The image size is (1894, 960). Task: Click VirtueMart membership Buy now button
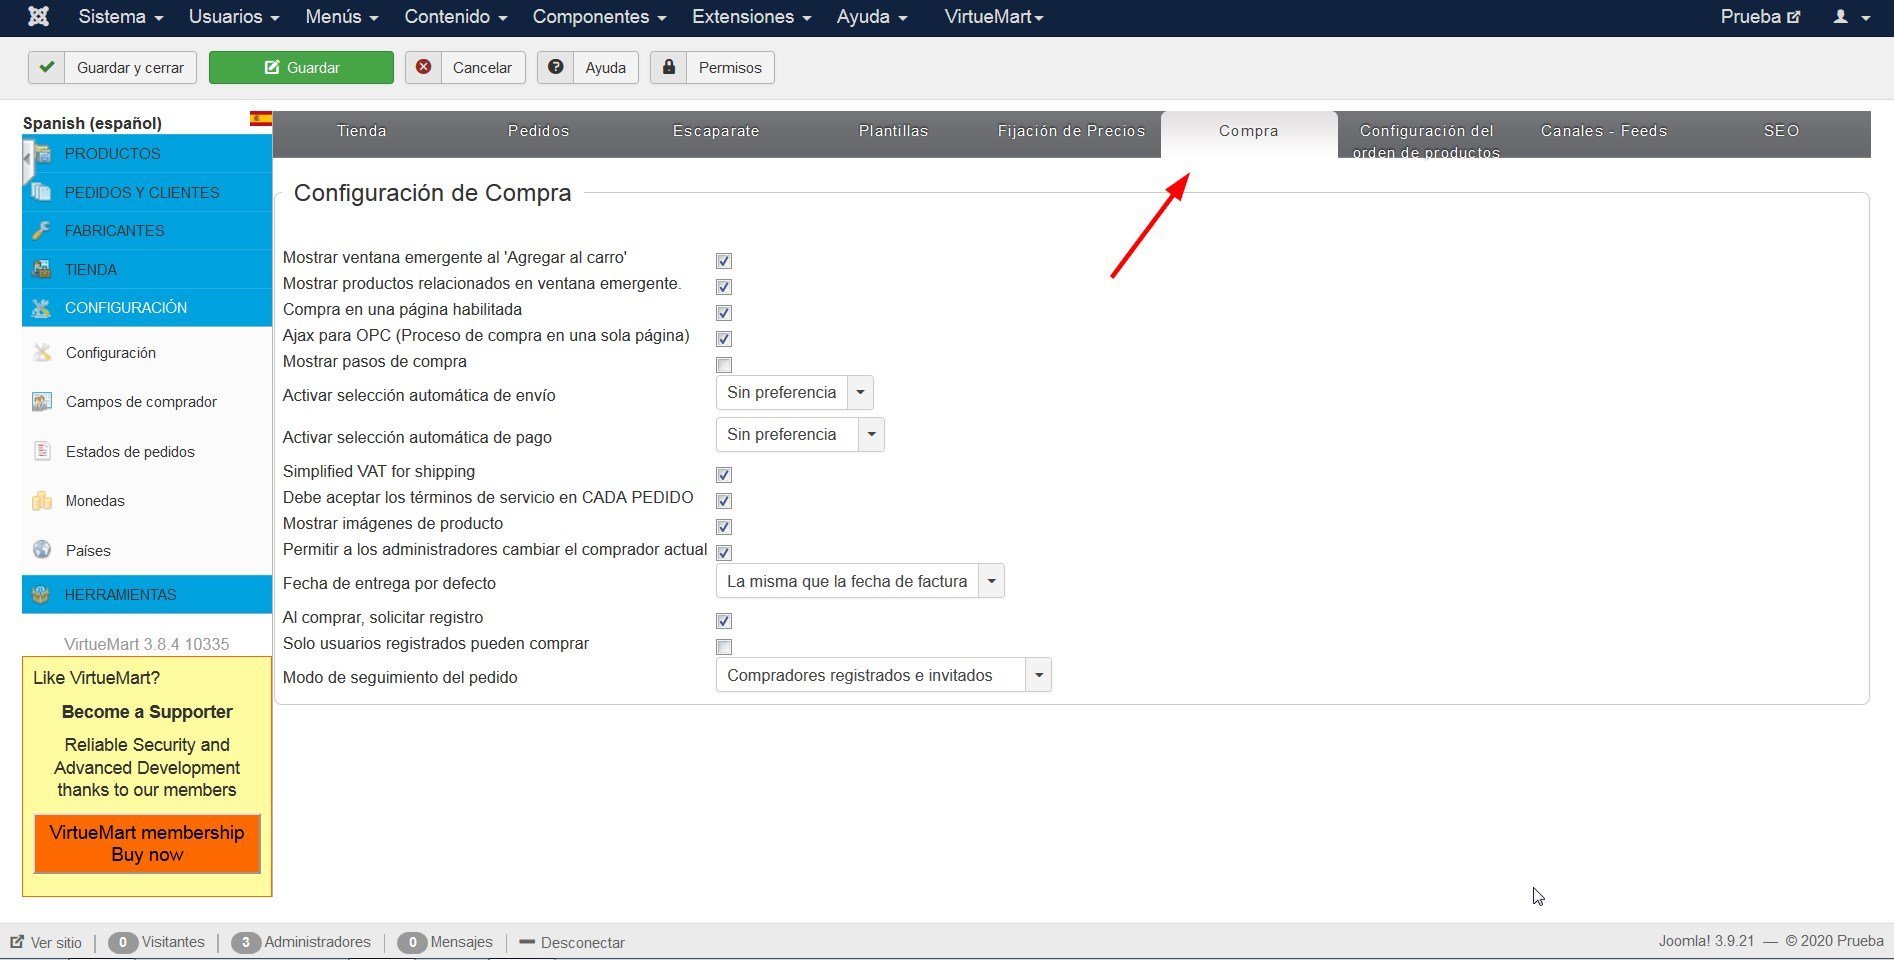click(147, 844)
